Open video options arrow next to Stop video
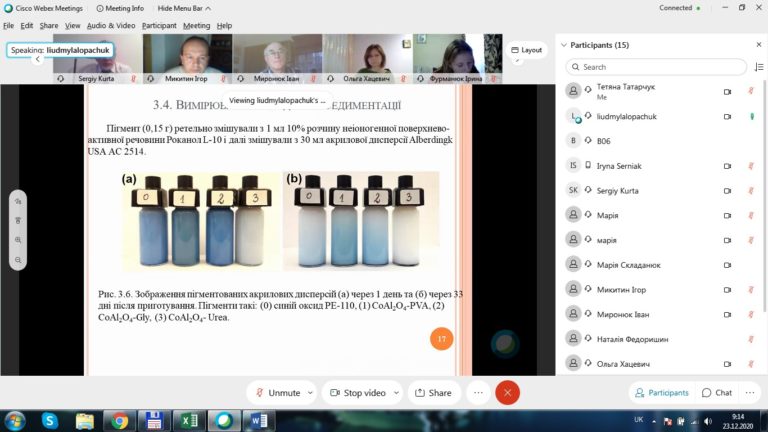Image resolution: width=768 pixels, height=432 pixels. pyautogui.click(x=396, y=393)
